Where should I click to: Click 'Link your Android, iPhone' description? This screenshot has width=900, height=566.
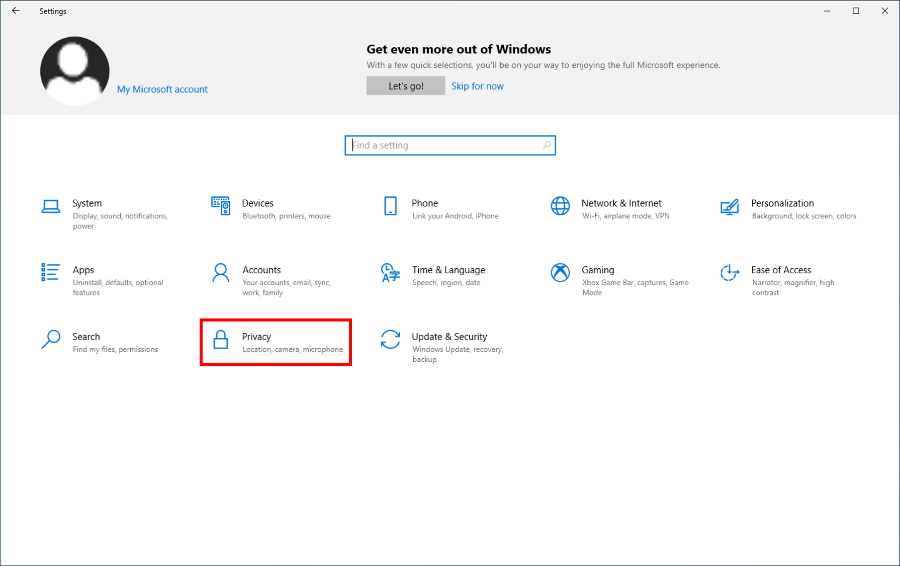pyautogui.click(x=455, y=216)
